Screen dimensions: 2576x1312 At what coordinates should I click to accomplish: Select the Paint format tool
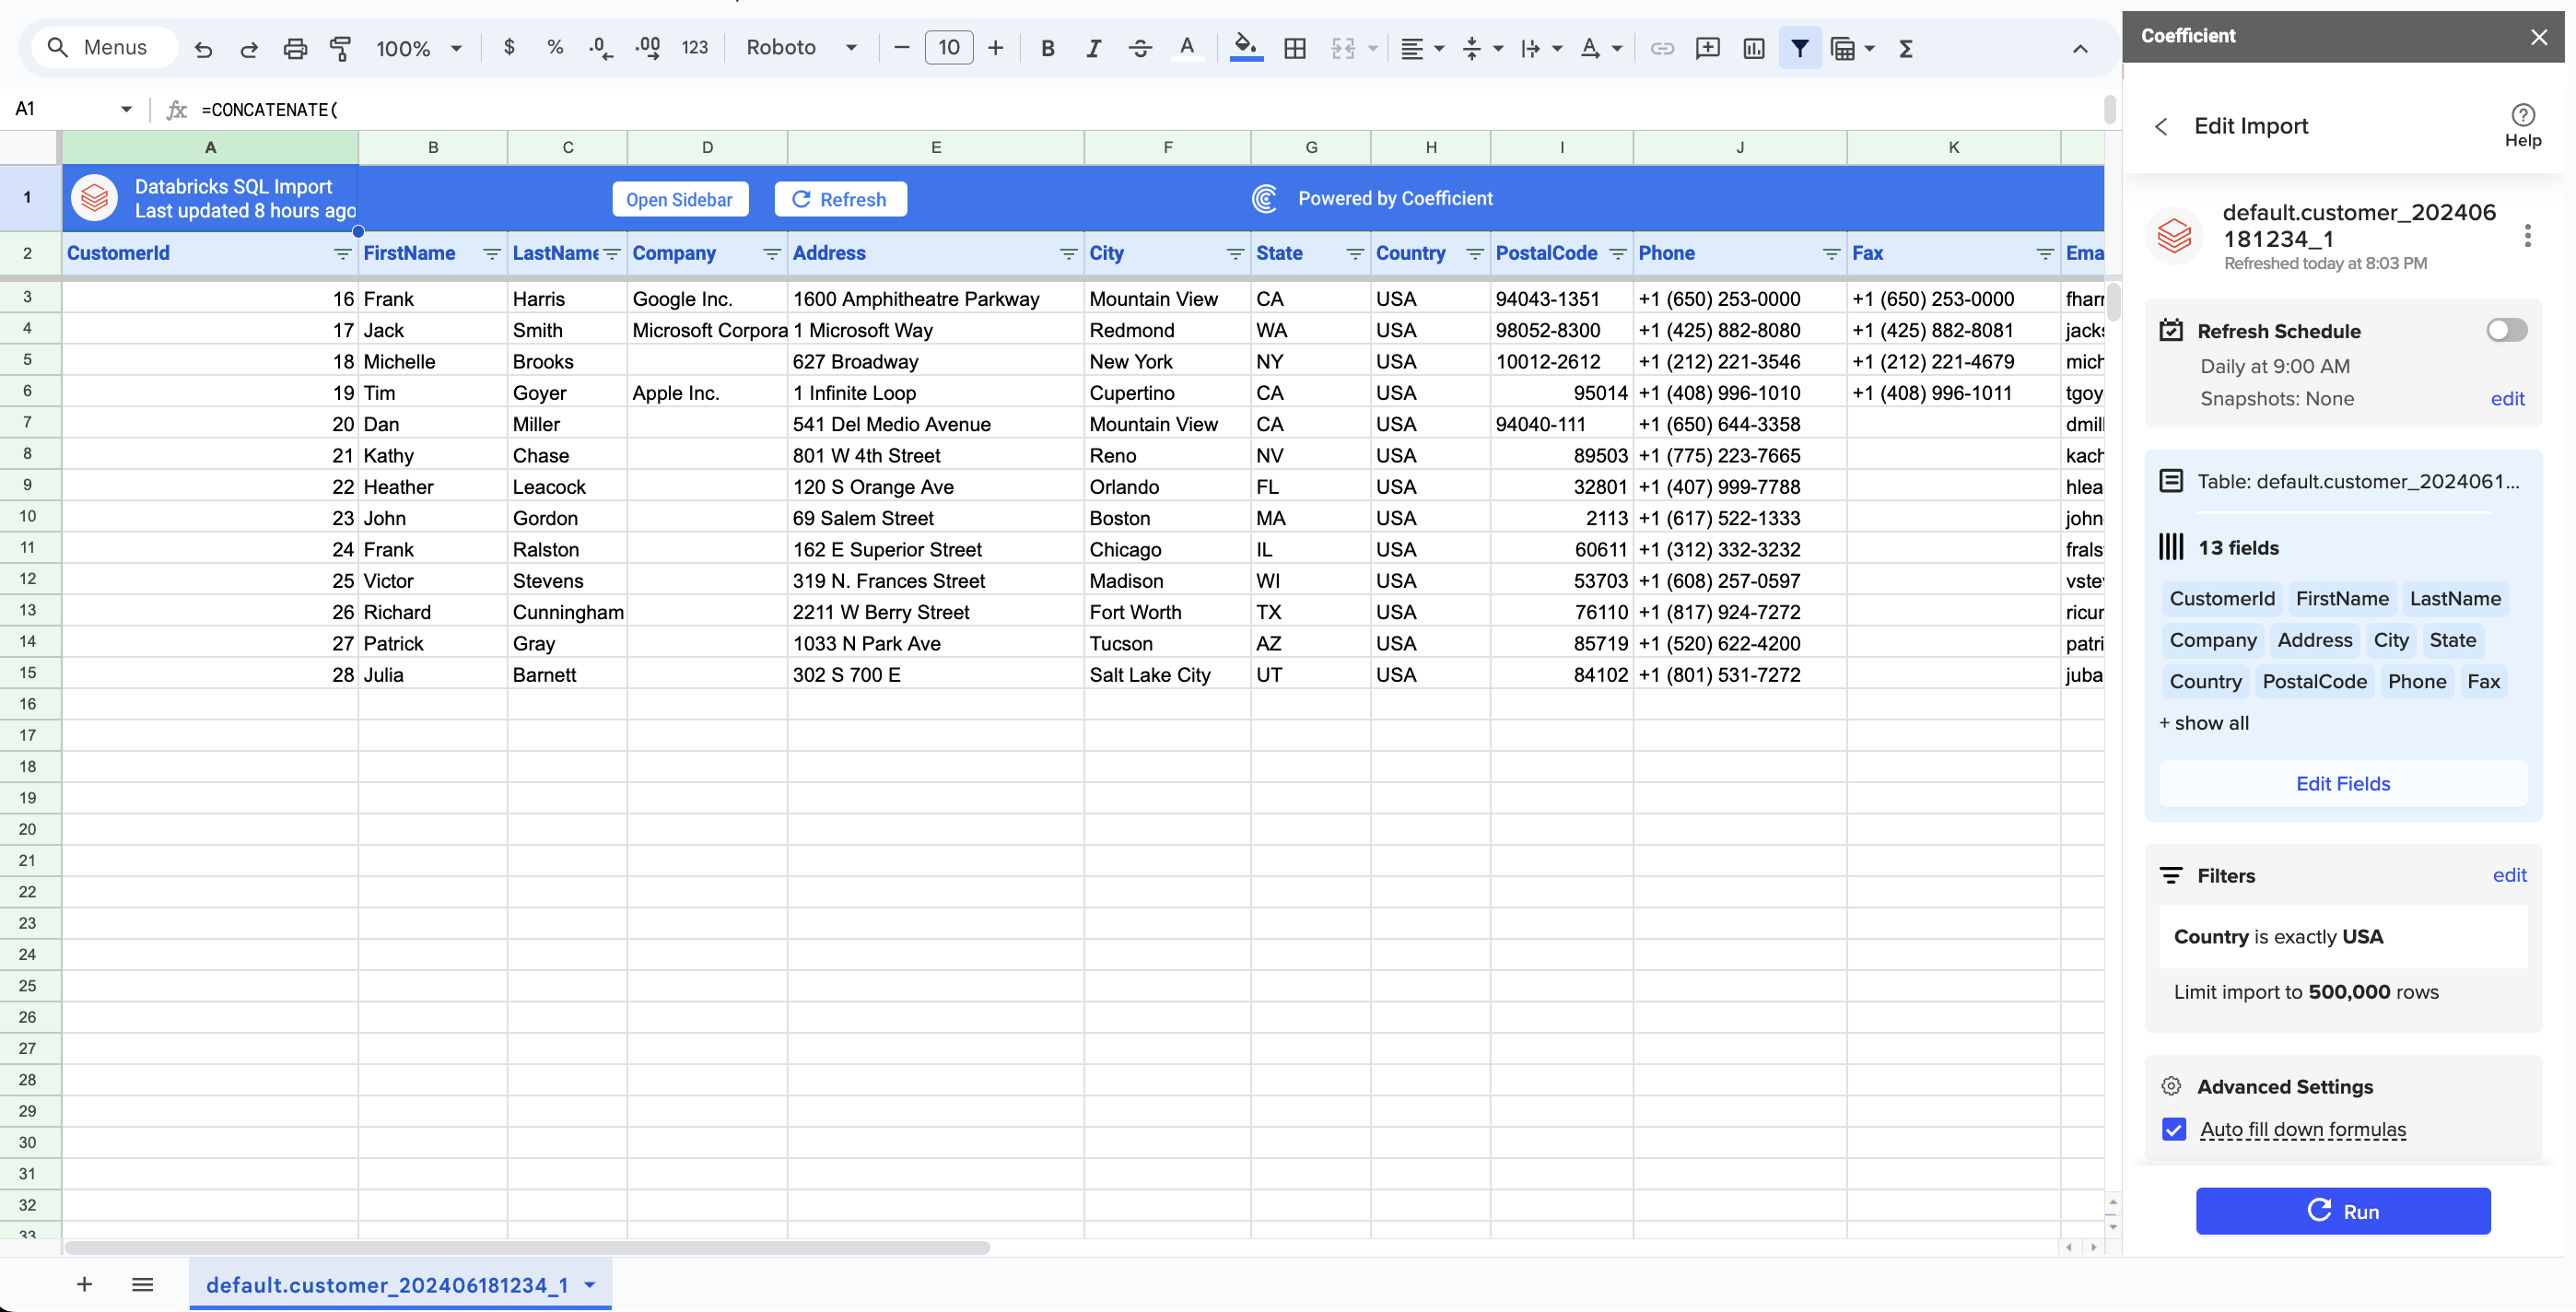click(340, 48)
